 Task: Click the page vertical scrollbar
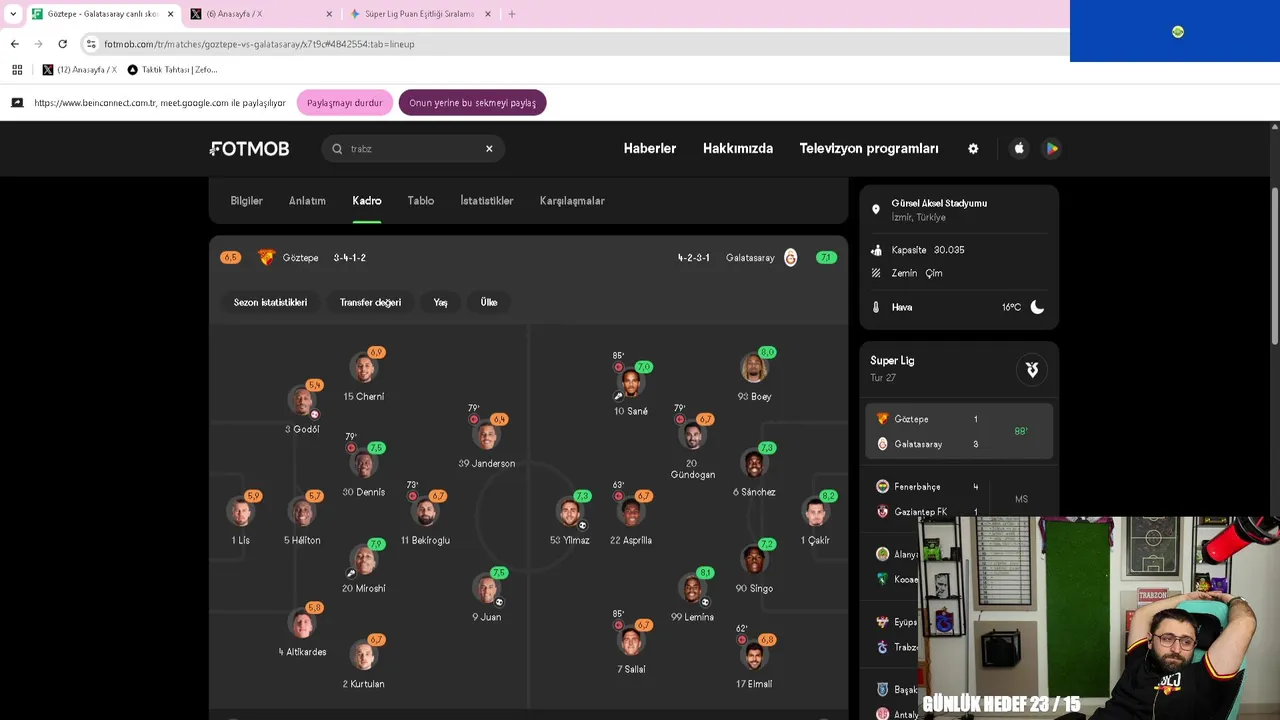(x=1274, y=266)
